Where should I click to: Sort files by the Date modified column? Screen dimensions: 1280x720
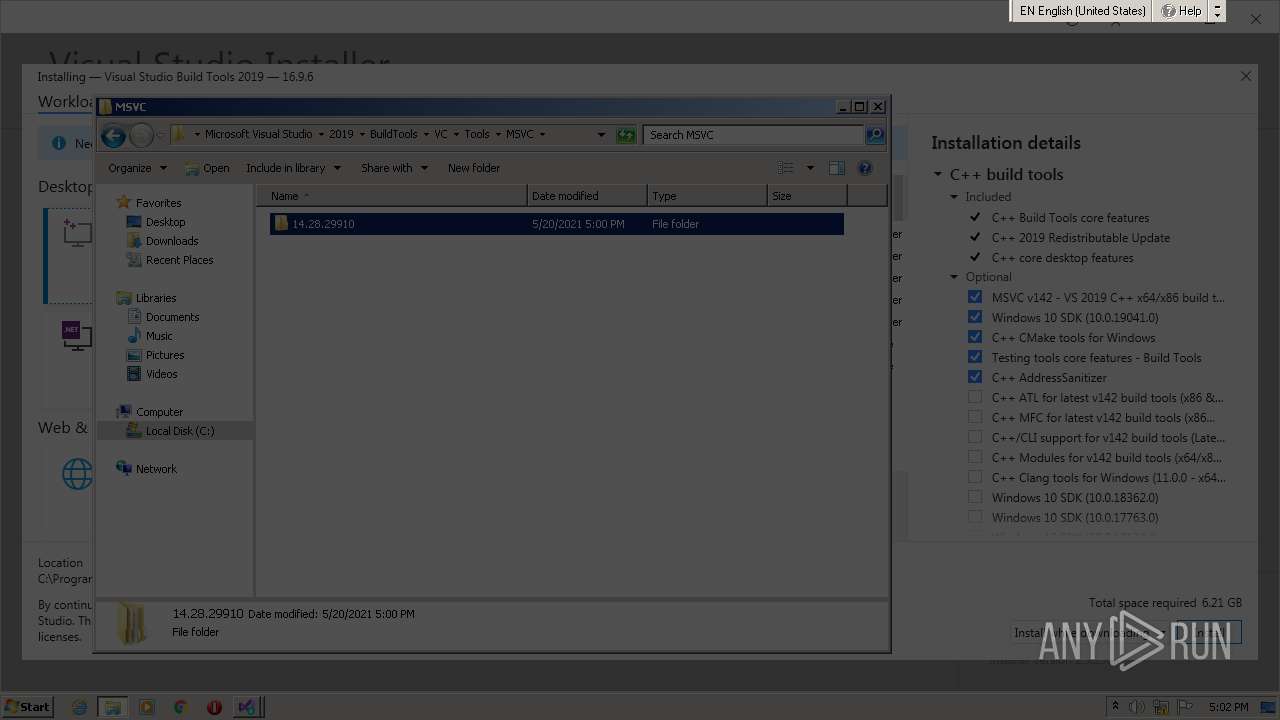tap(587, 196)
